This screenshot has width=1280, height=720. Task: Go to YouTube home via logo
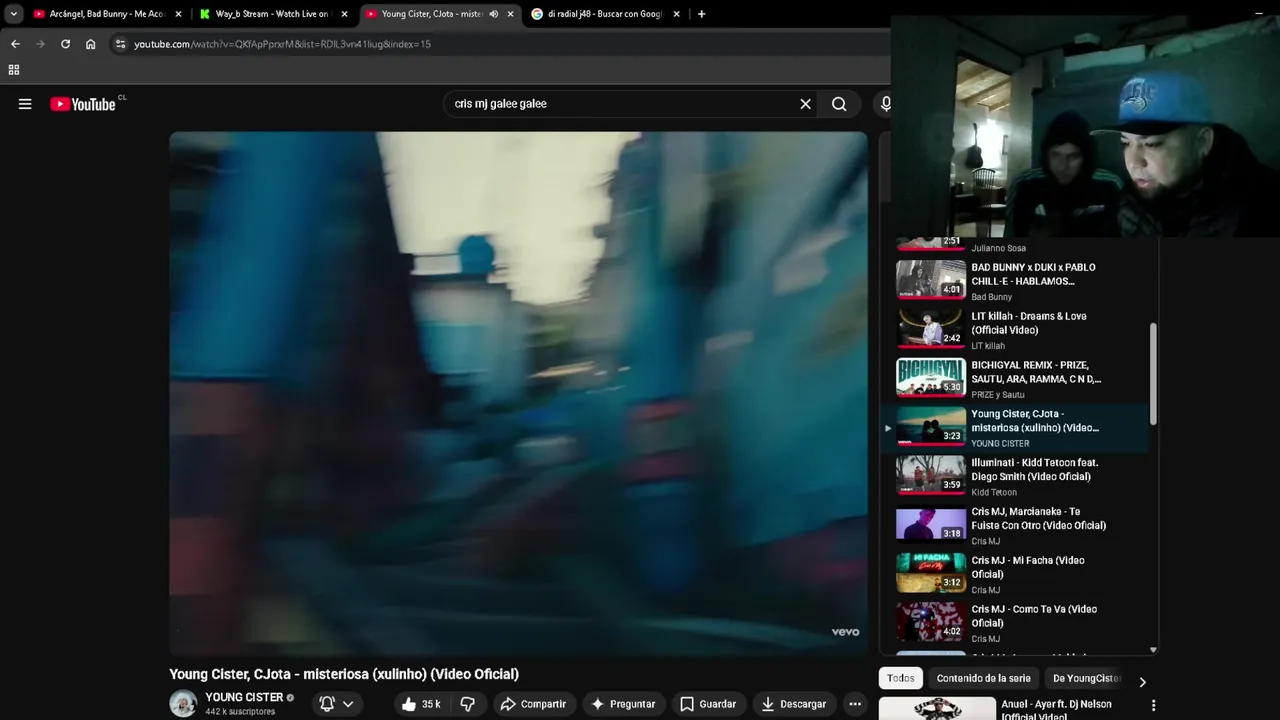[x=83, y=104]
